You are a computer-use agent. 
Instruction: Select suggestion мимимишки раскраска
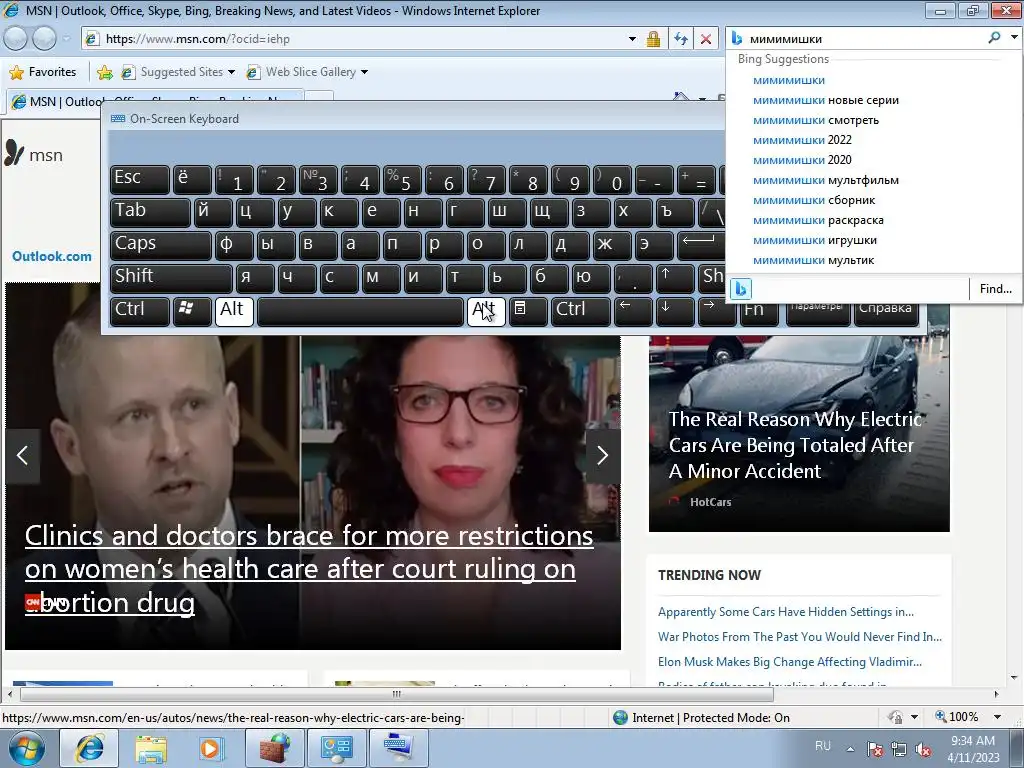point(818,220)
